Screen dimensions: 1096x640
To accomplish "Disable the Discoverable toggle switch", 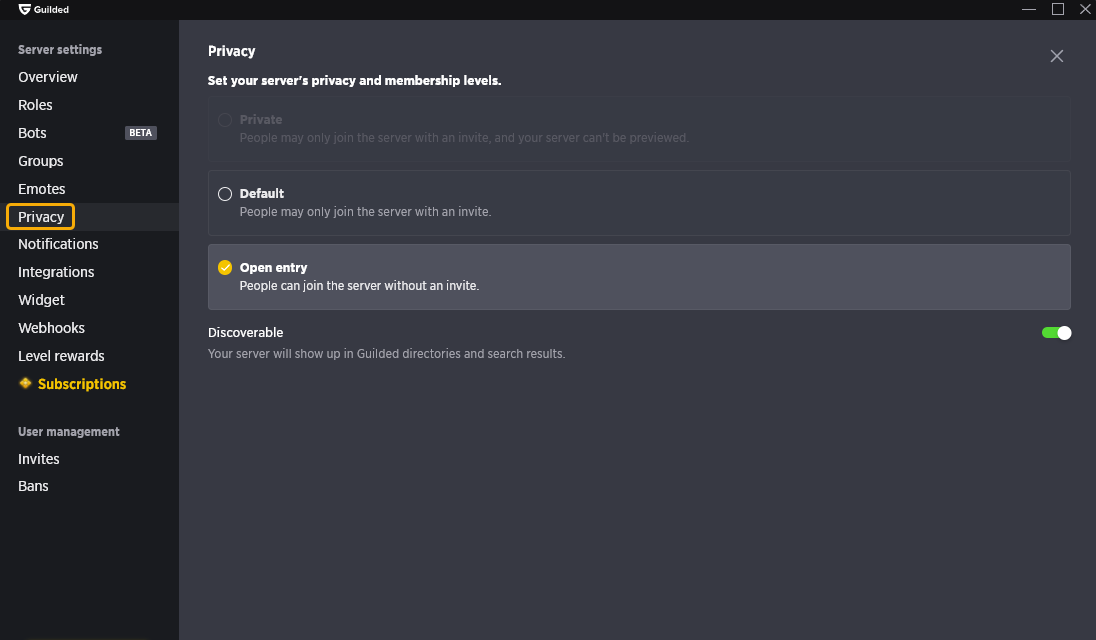I will point(1056,333).
